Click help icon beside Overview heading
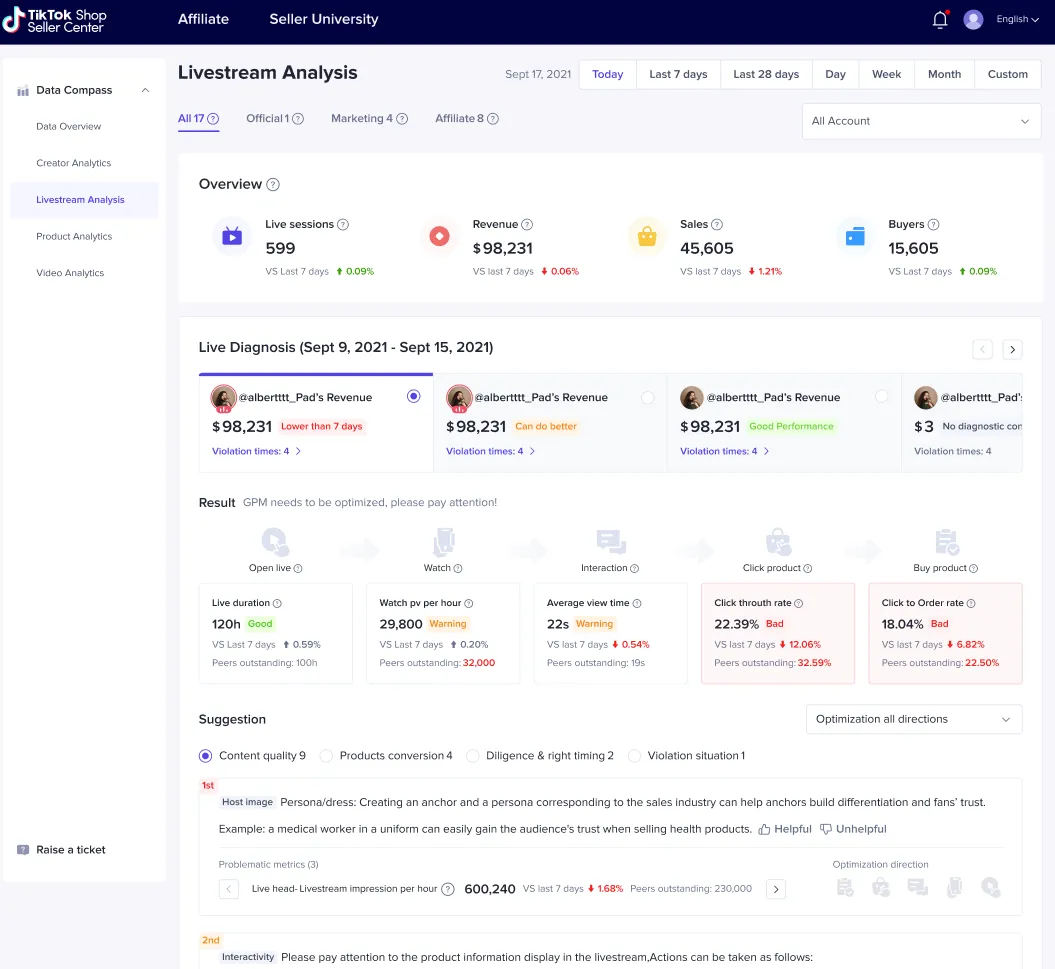Image resolution: width=1055 pixels, height=969 pixels. (x=273, y=185)
